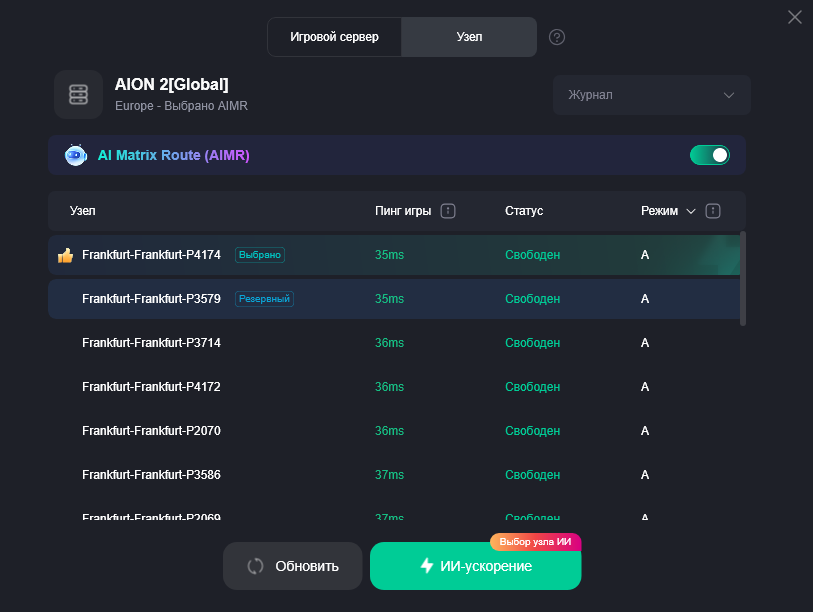Image resolution: width=813 pixels, height=612 pixels.
Task: Click the Выбрано tag on P4174
Action: pyautogui.click(x=260, y=255)
